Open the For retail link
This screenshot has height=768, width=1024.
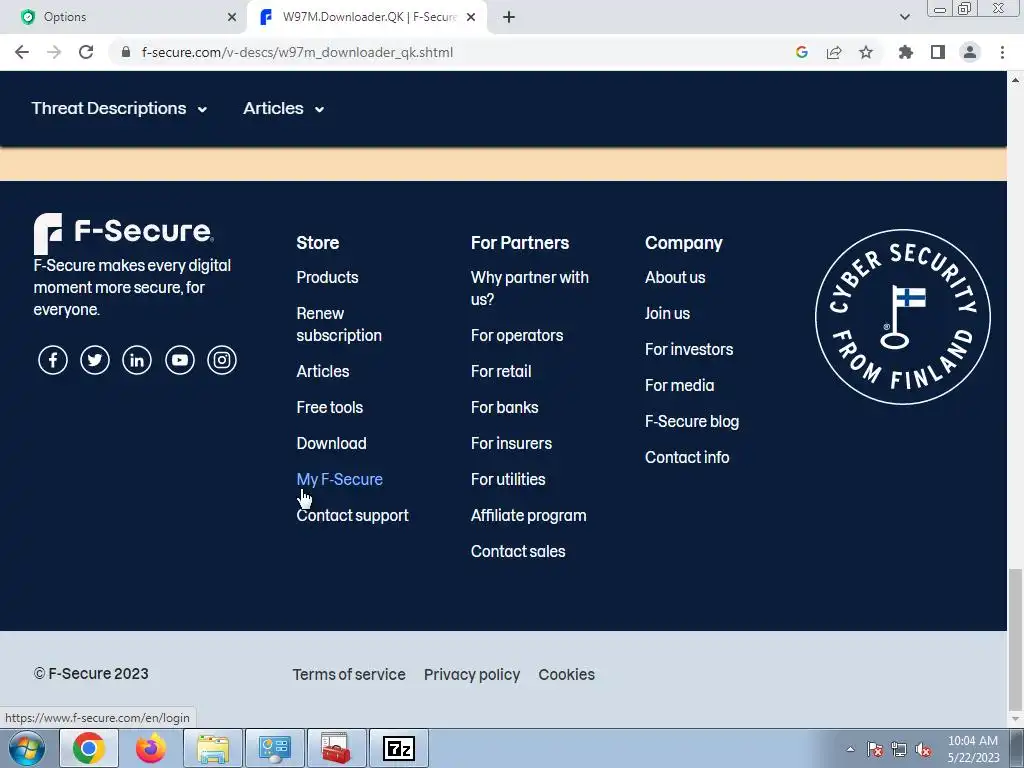pos(501,372)
